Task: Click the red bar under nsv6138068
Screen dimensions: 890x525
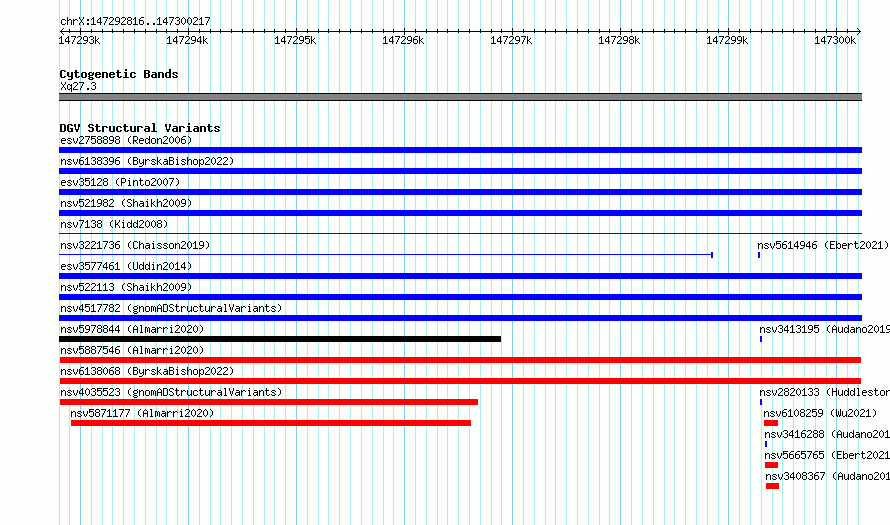Action: click(460, 381)
